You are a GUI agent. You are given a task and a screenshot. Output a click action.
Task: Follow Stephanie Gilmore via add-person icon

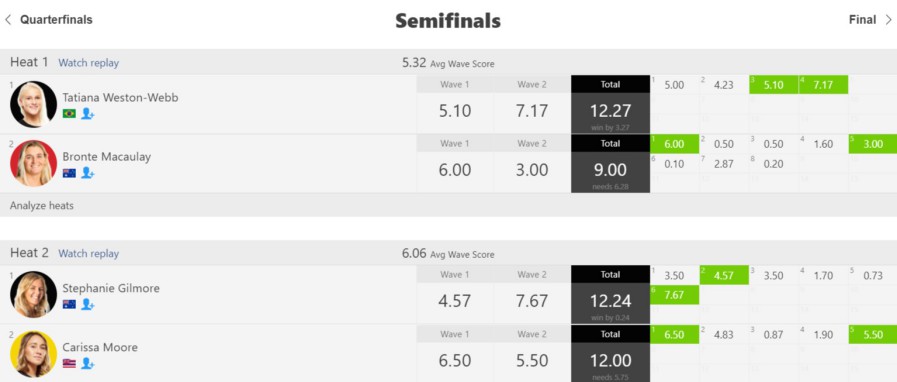[x=88, y=304]
